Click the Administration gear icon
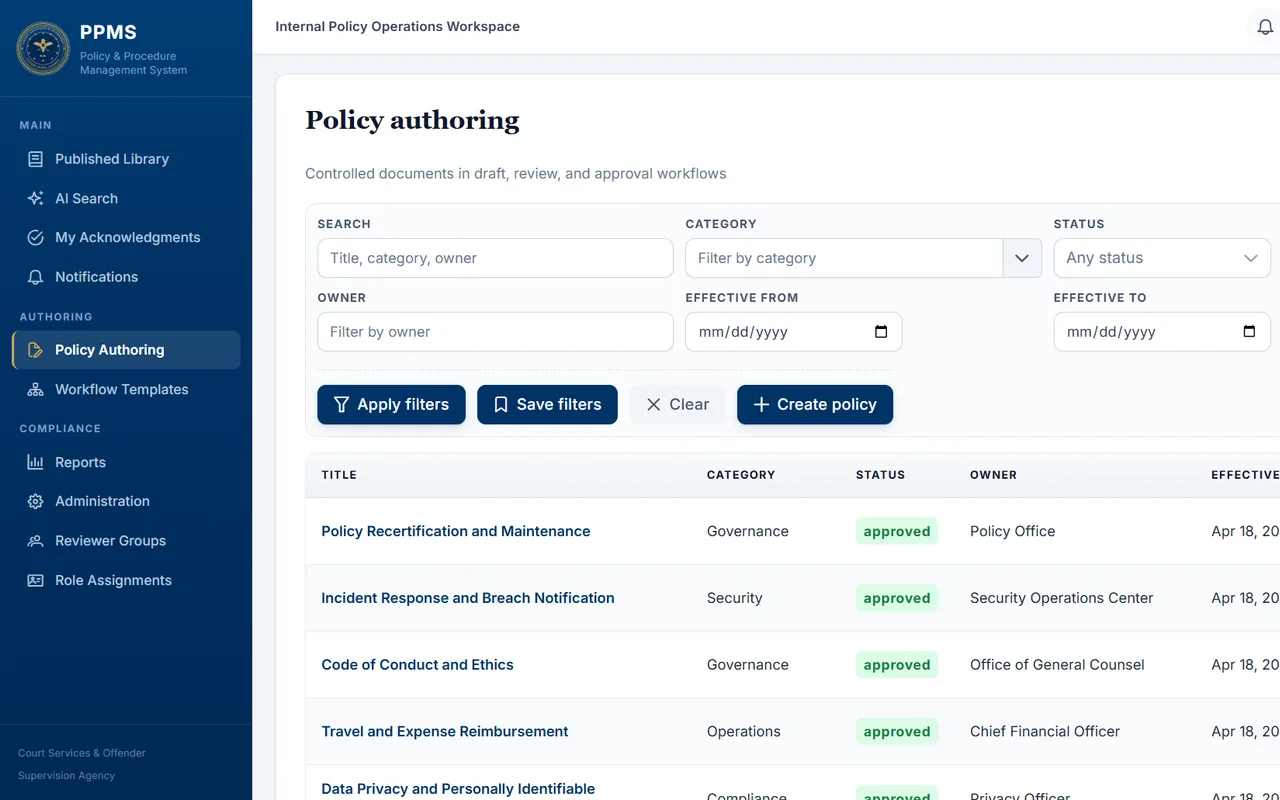Image resolution: width=1280 pixels, height=800 pixels. 35,501
